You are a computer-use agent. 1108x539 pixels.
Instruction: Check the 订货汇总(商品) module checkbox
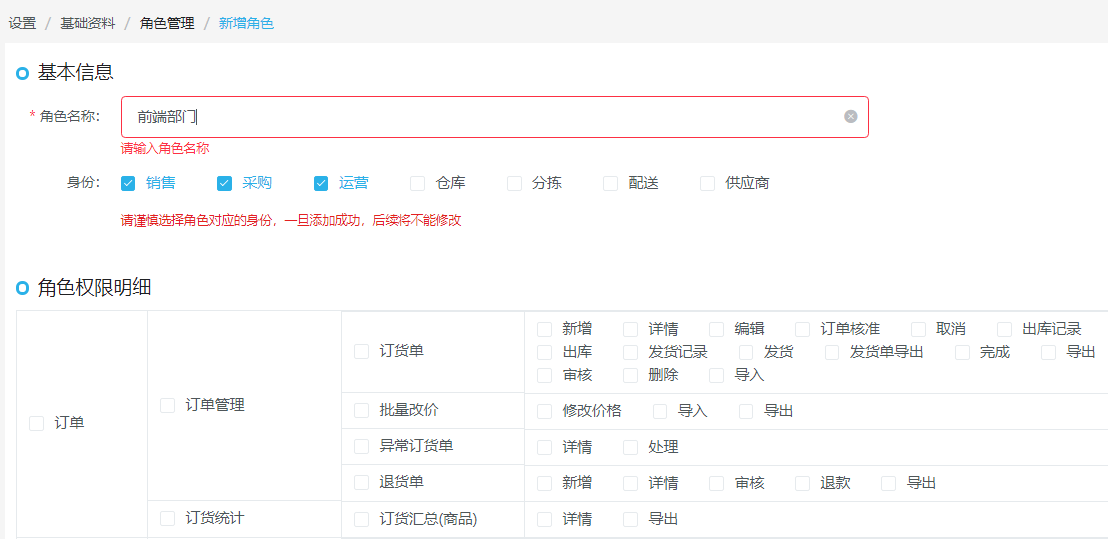click(x=362, y=519)
